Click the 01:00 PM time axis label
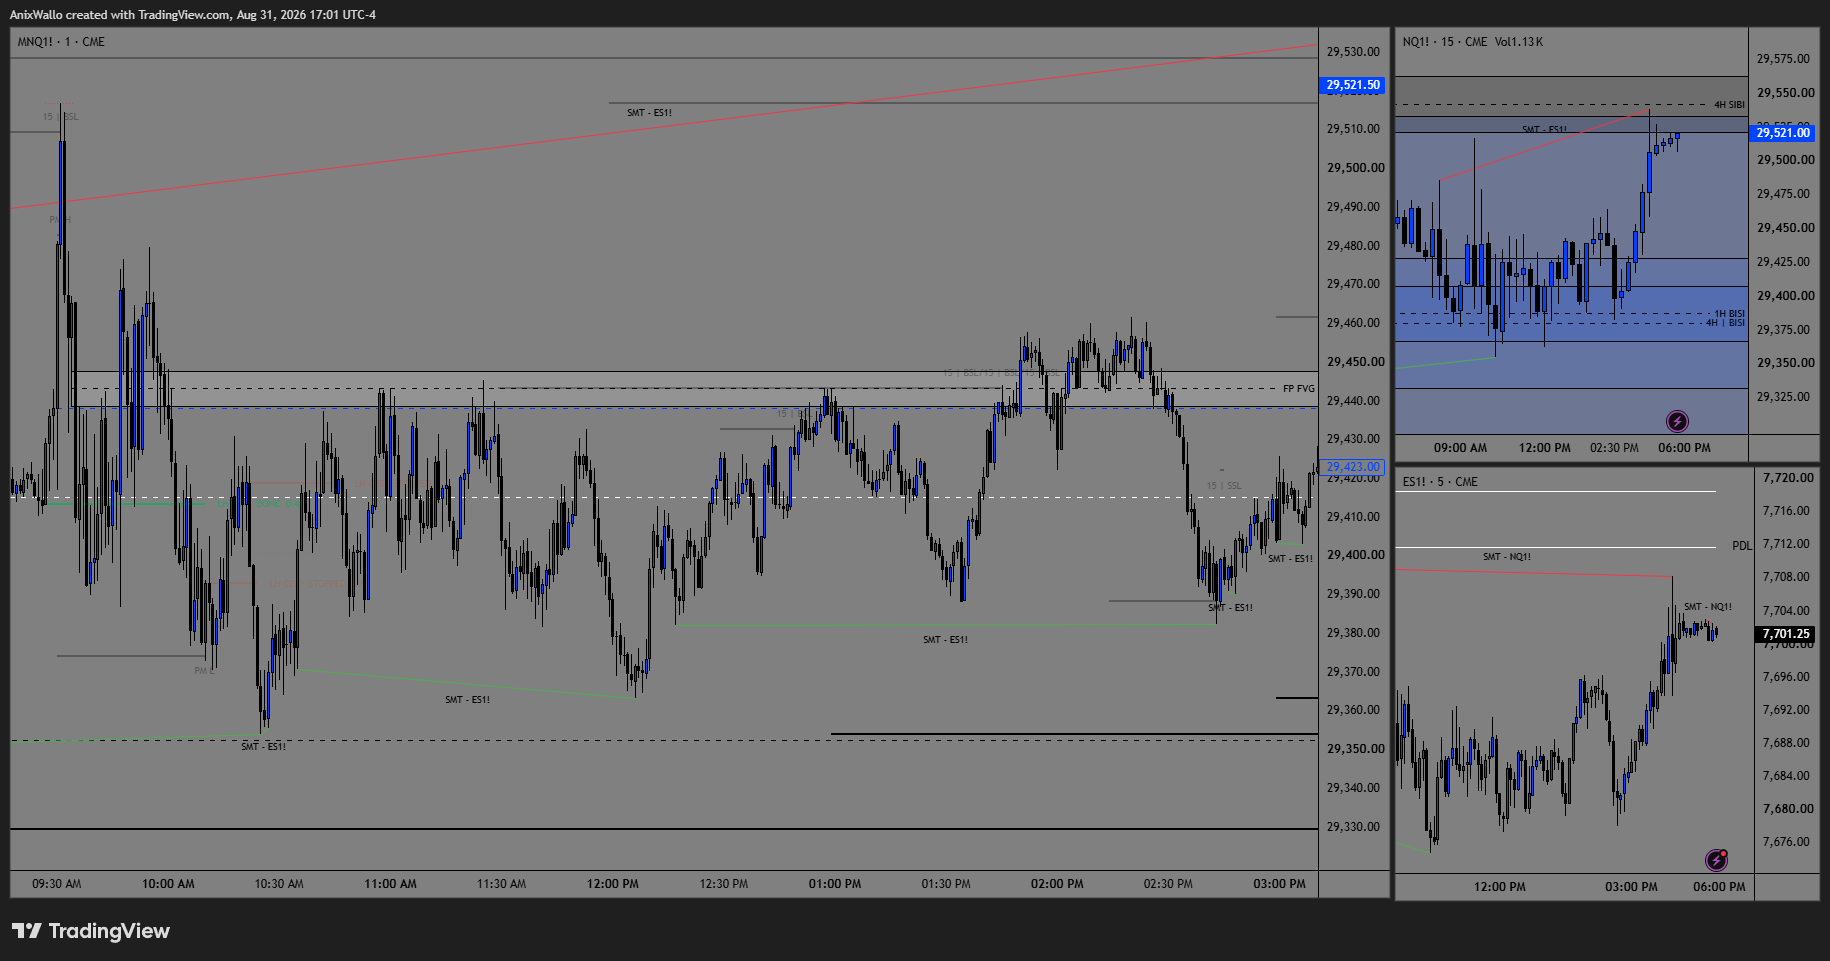1830x961 pixels. click(835, 884)
